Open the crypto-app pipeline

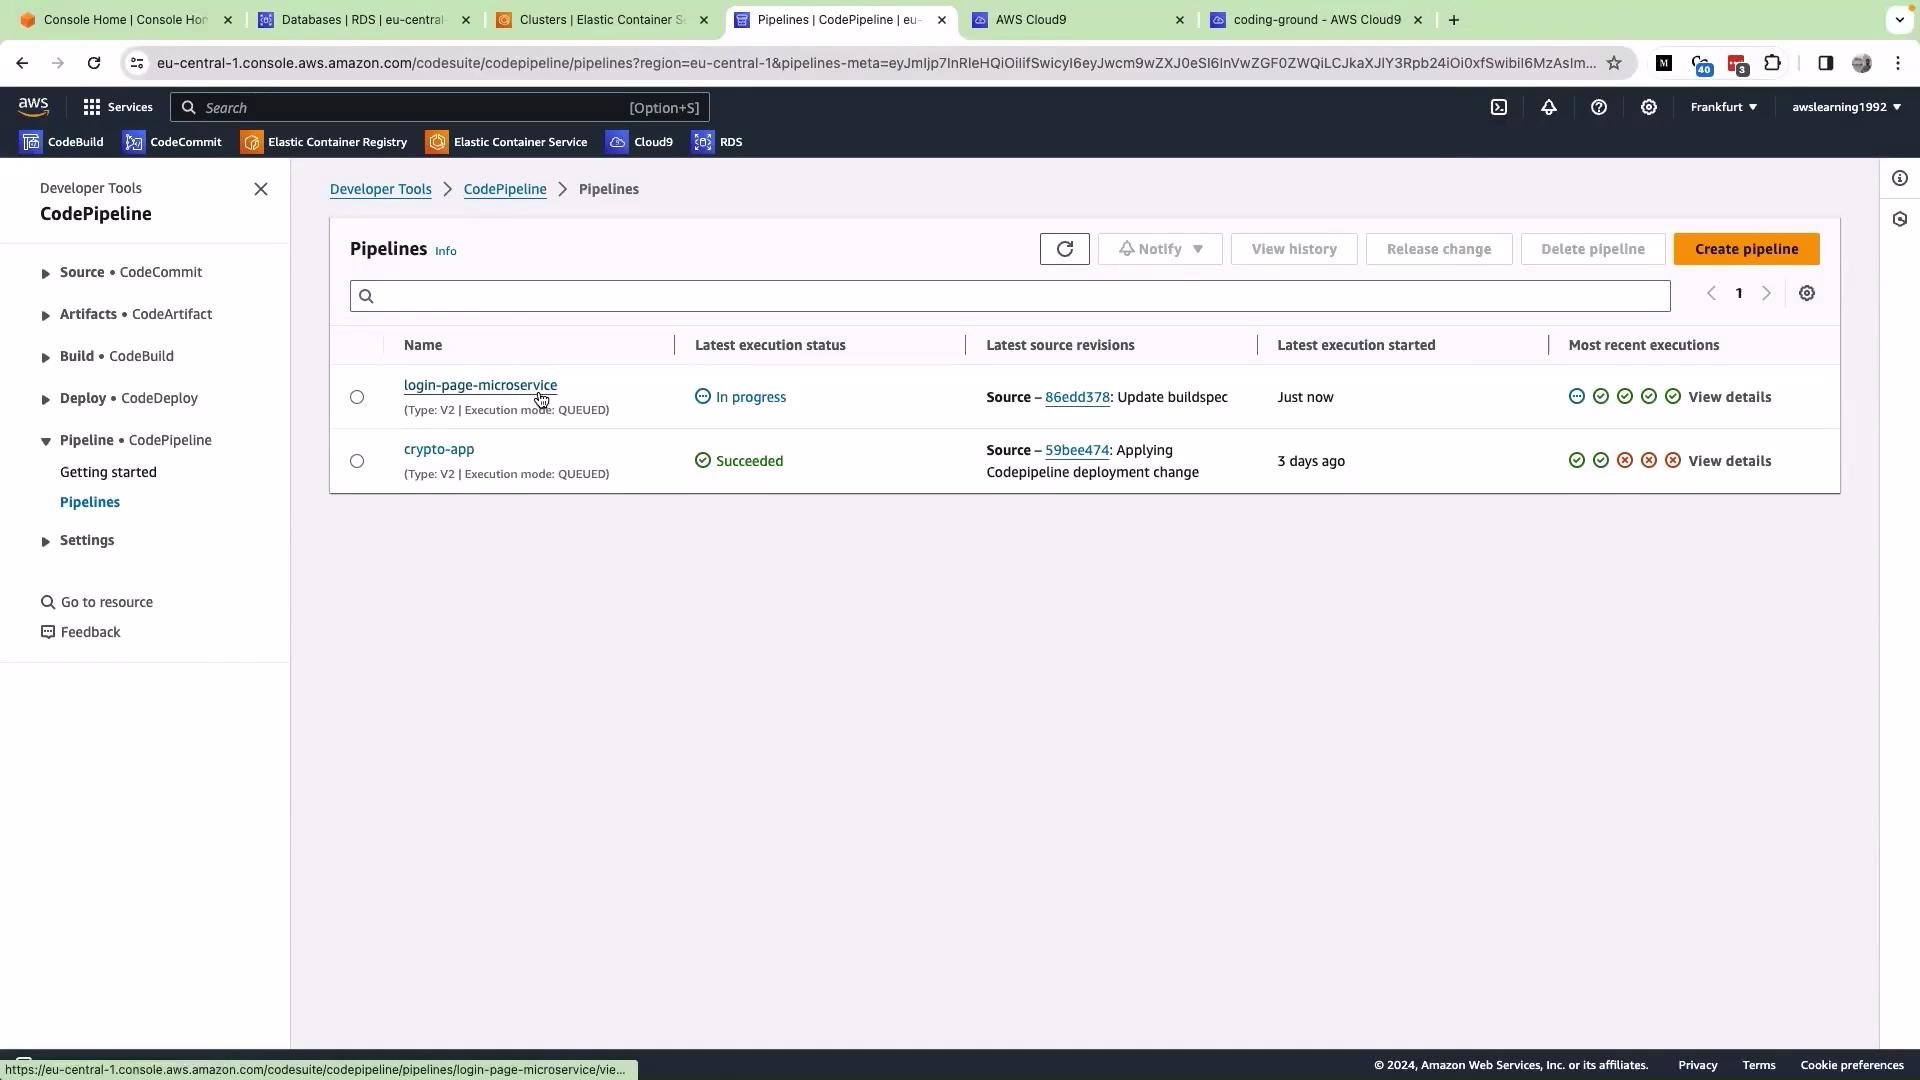click(x=439, y=450)
